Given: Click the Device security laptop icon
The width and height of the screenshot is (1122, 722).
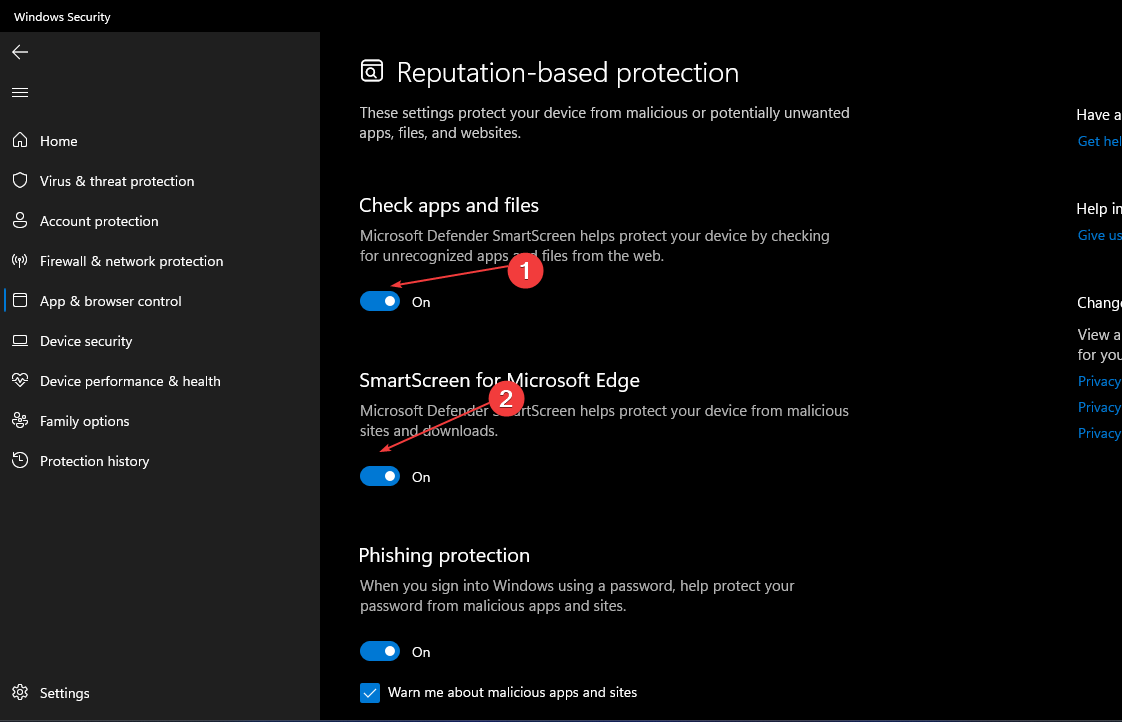Looking at the screenshot, I should [20, 341].
